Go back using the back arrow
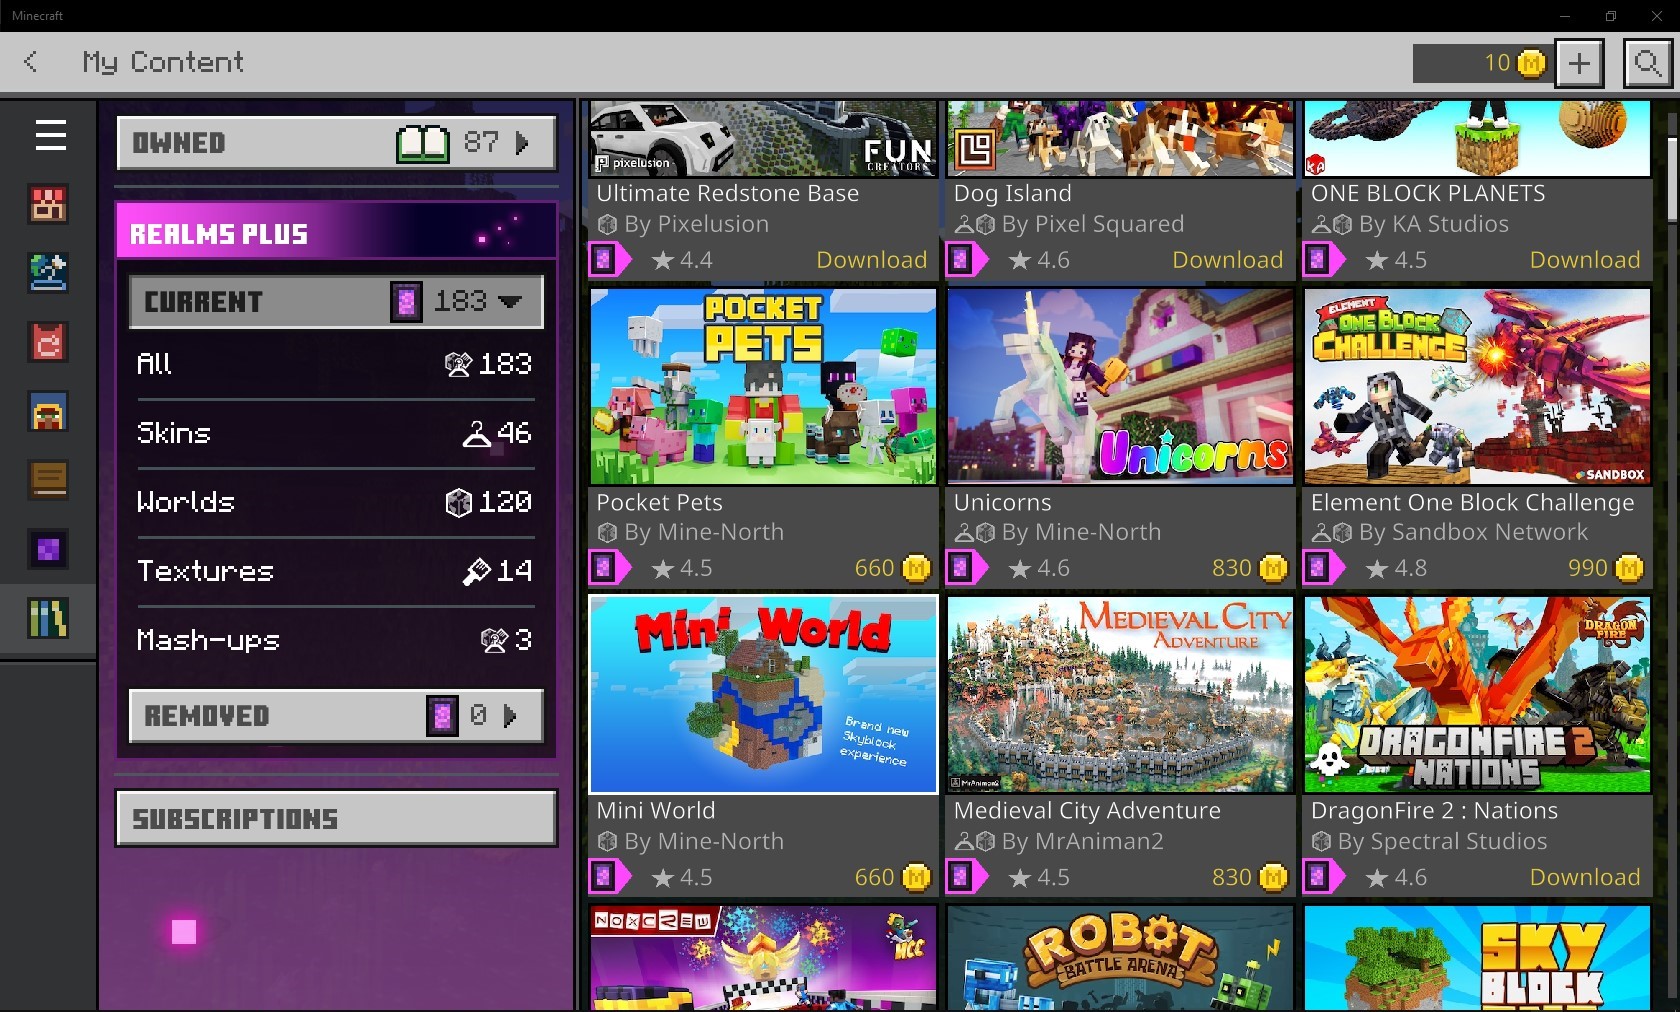 31,62
